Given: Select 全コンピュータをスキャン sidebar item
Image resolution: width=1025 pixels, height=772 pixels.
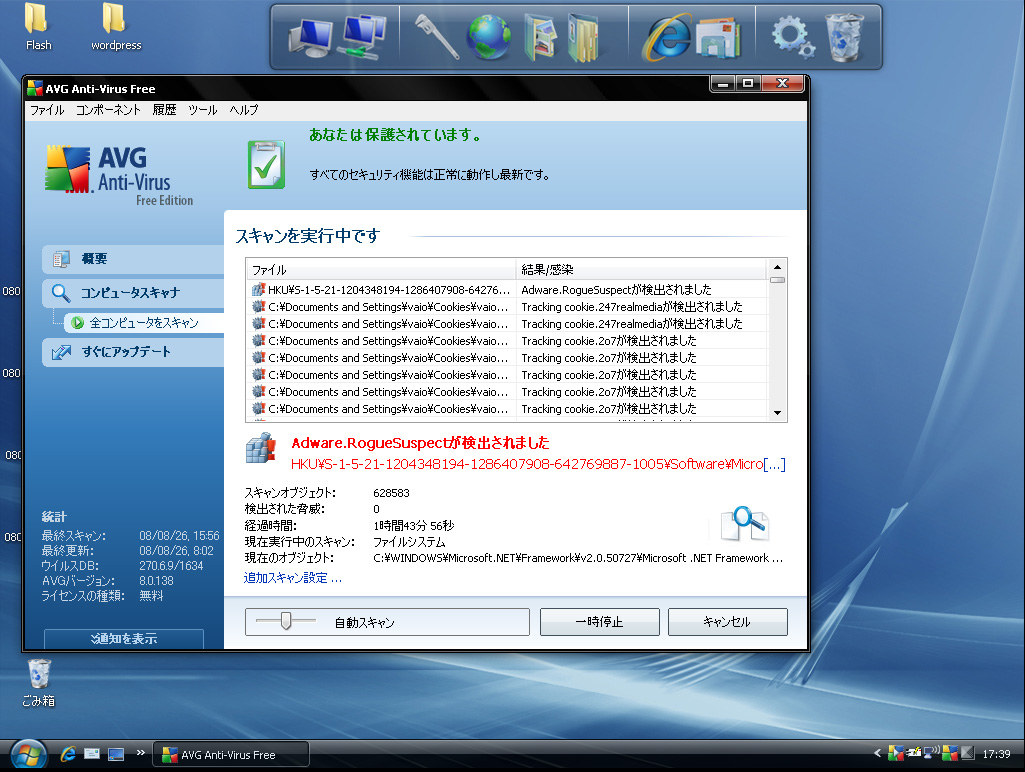Looking at the screenshot, I should (x=144, y=323).
